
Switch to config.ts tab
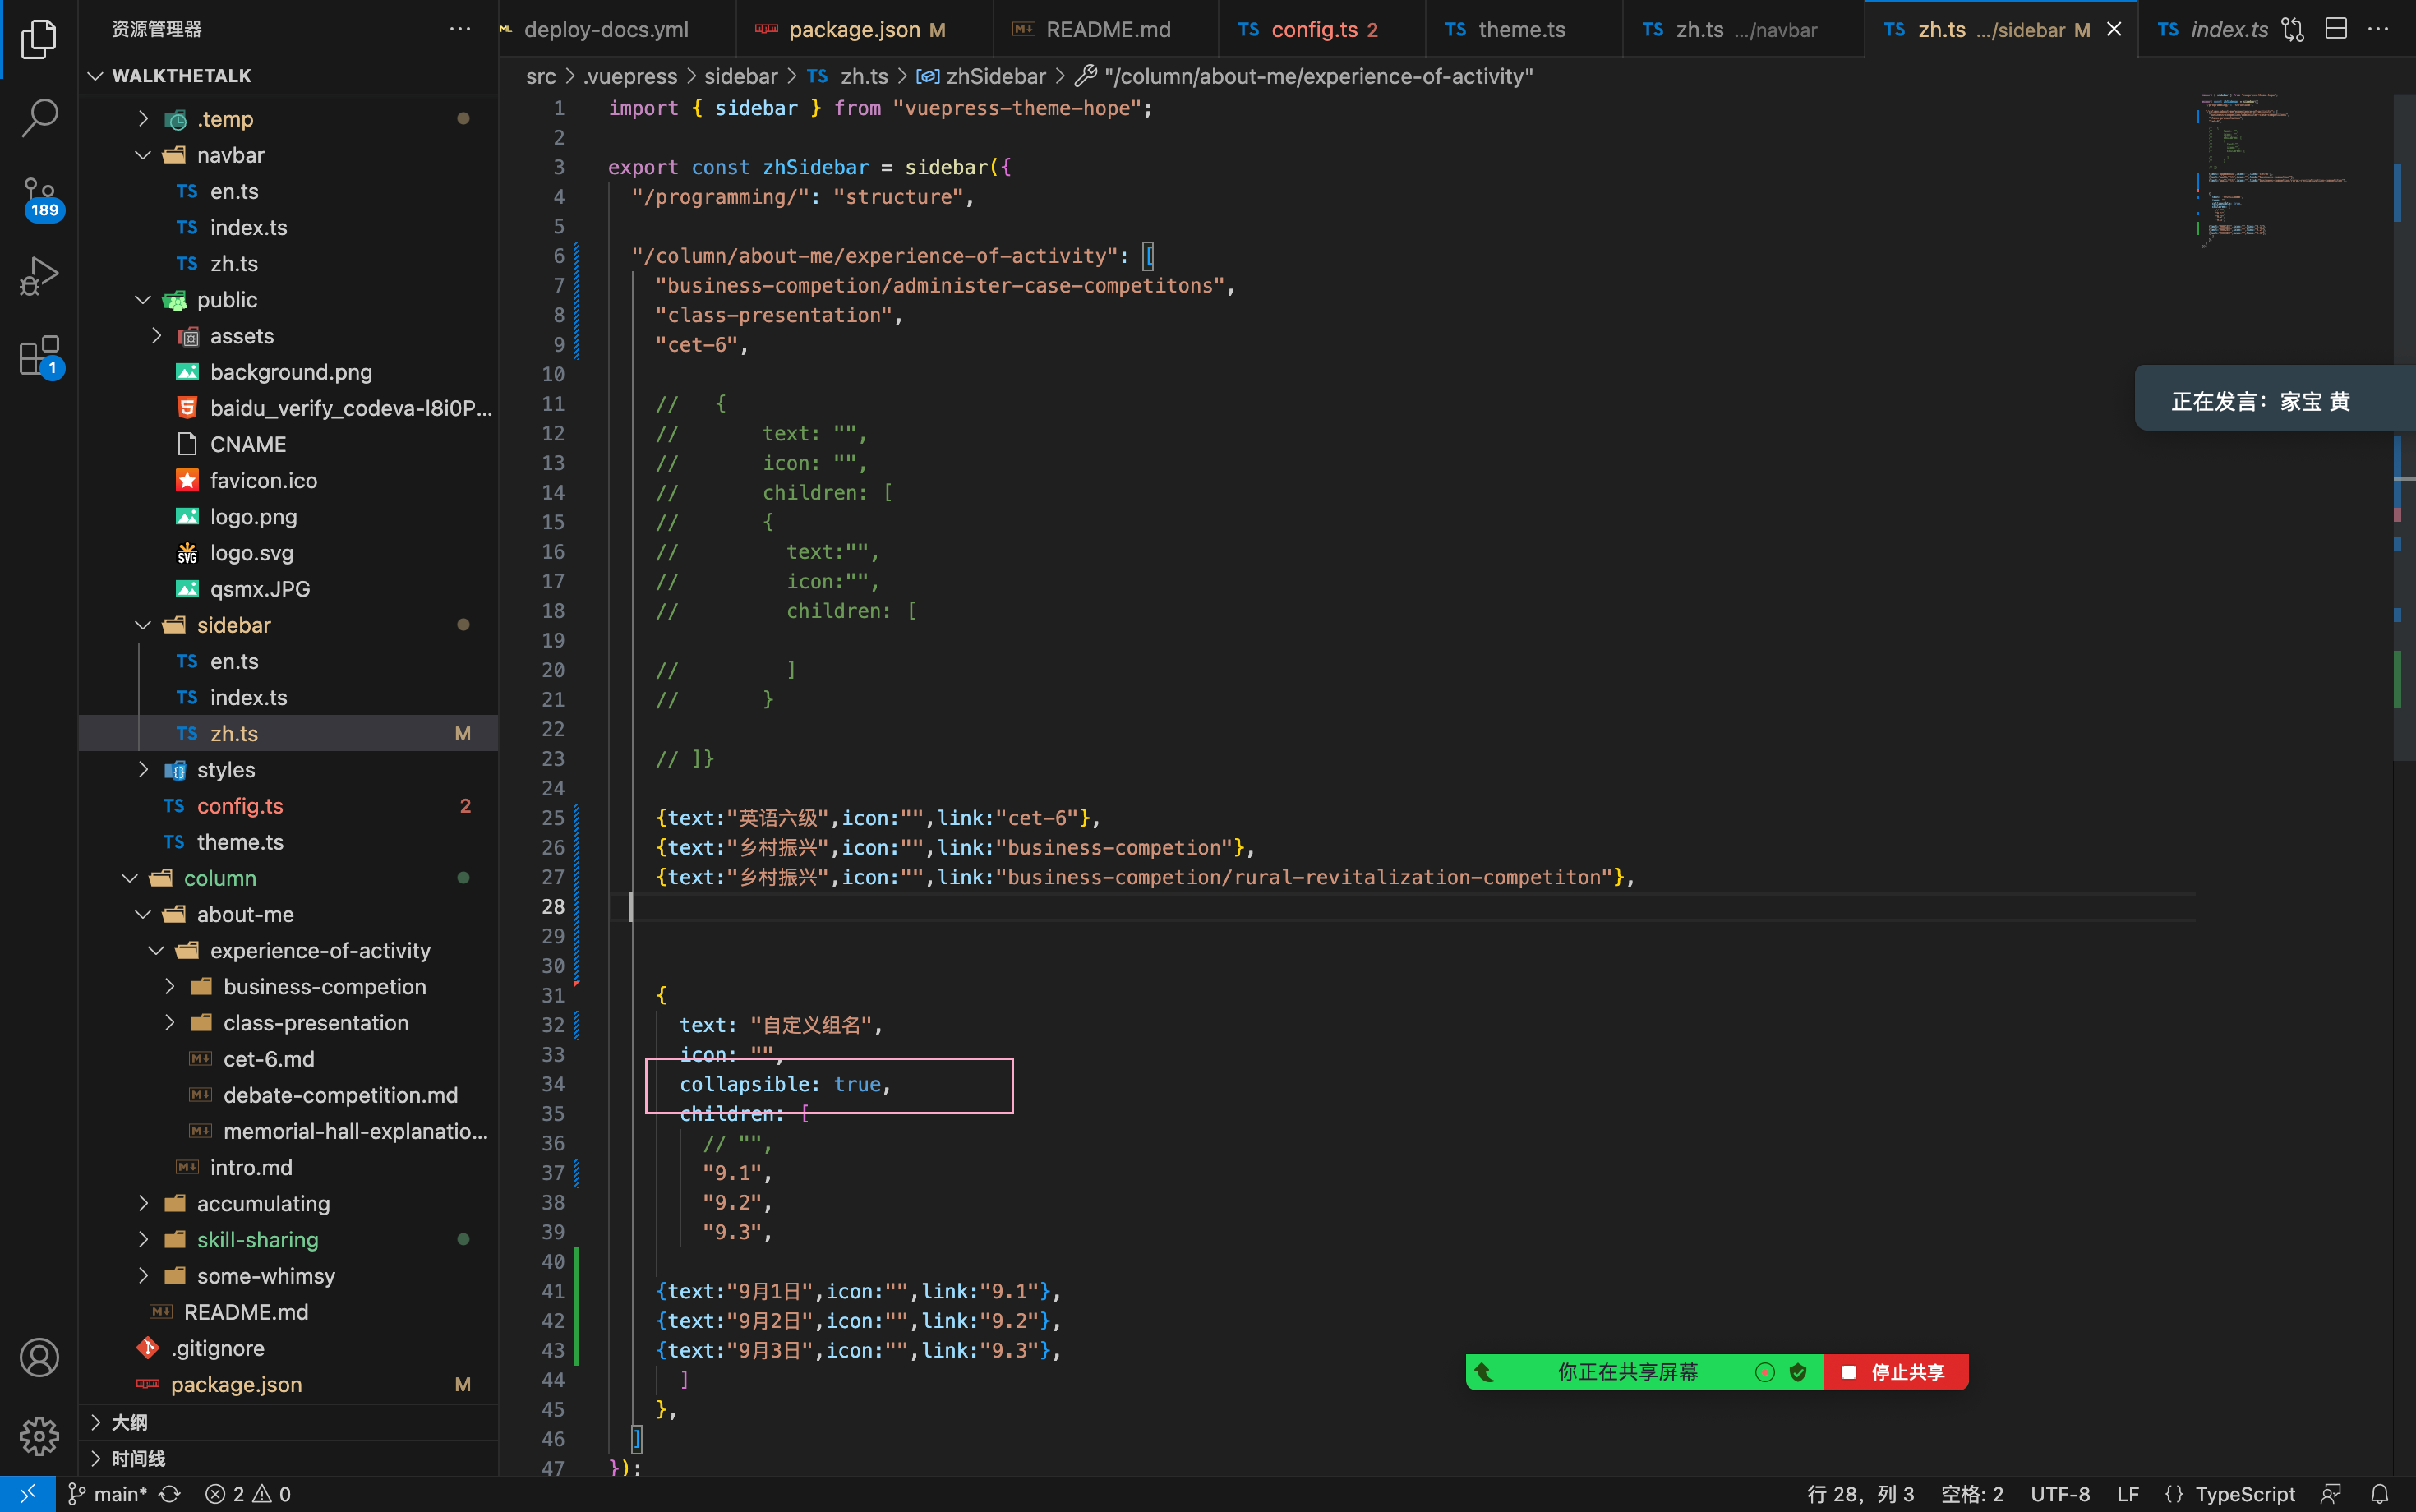(1322, 29)
